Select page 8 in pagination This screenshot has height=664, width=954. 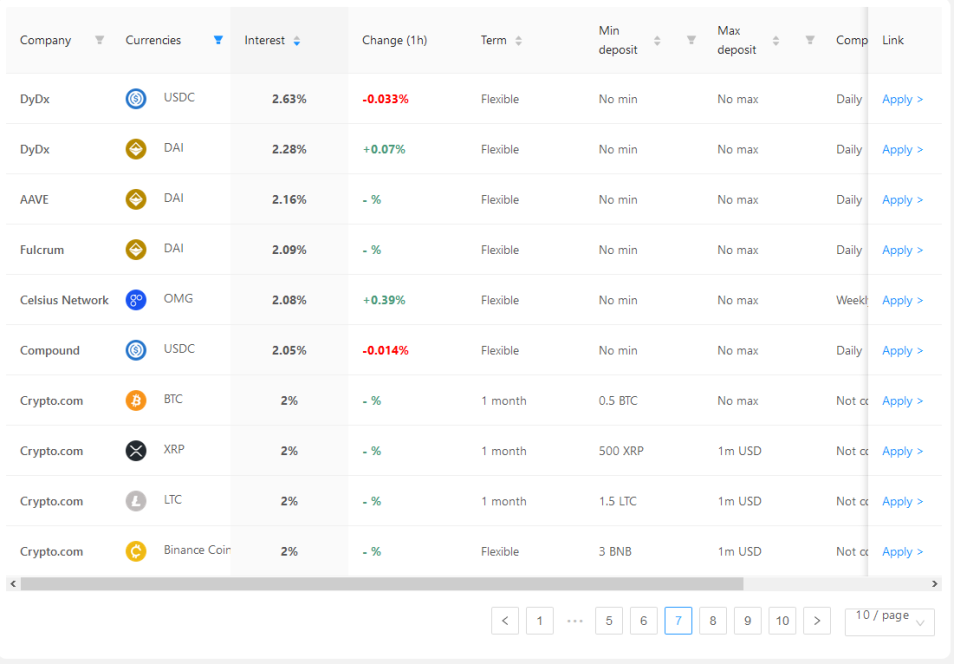coord(712,621)
